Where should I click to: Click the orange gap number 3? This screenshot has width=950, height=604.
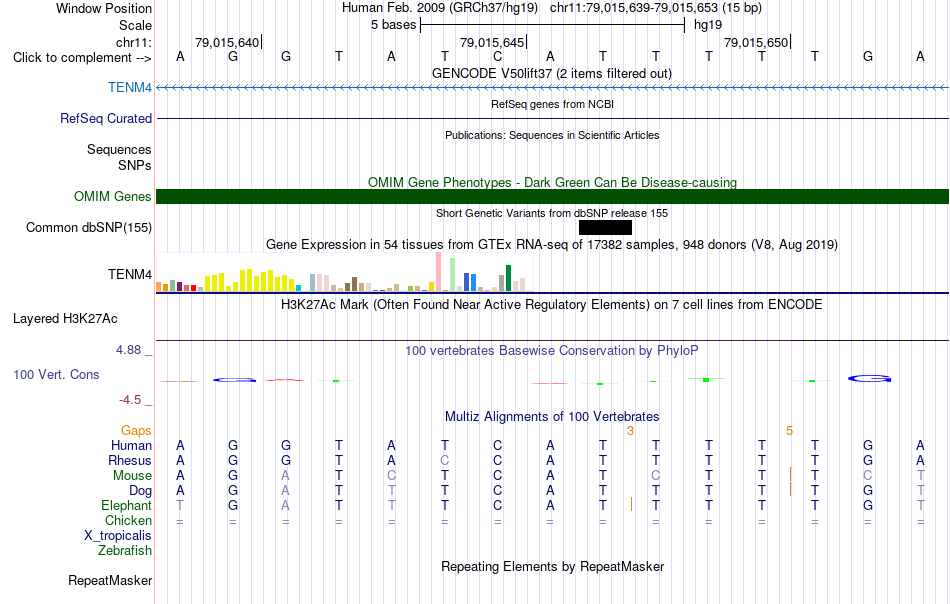click(630, 430)
